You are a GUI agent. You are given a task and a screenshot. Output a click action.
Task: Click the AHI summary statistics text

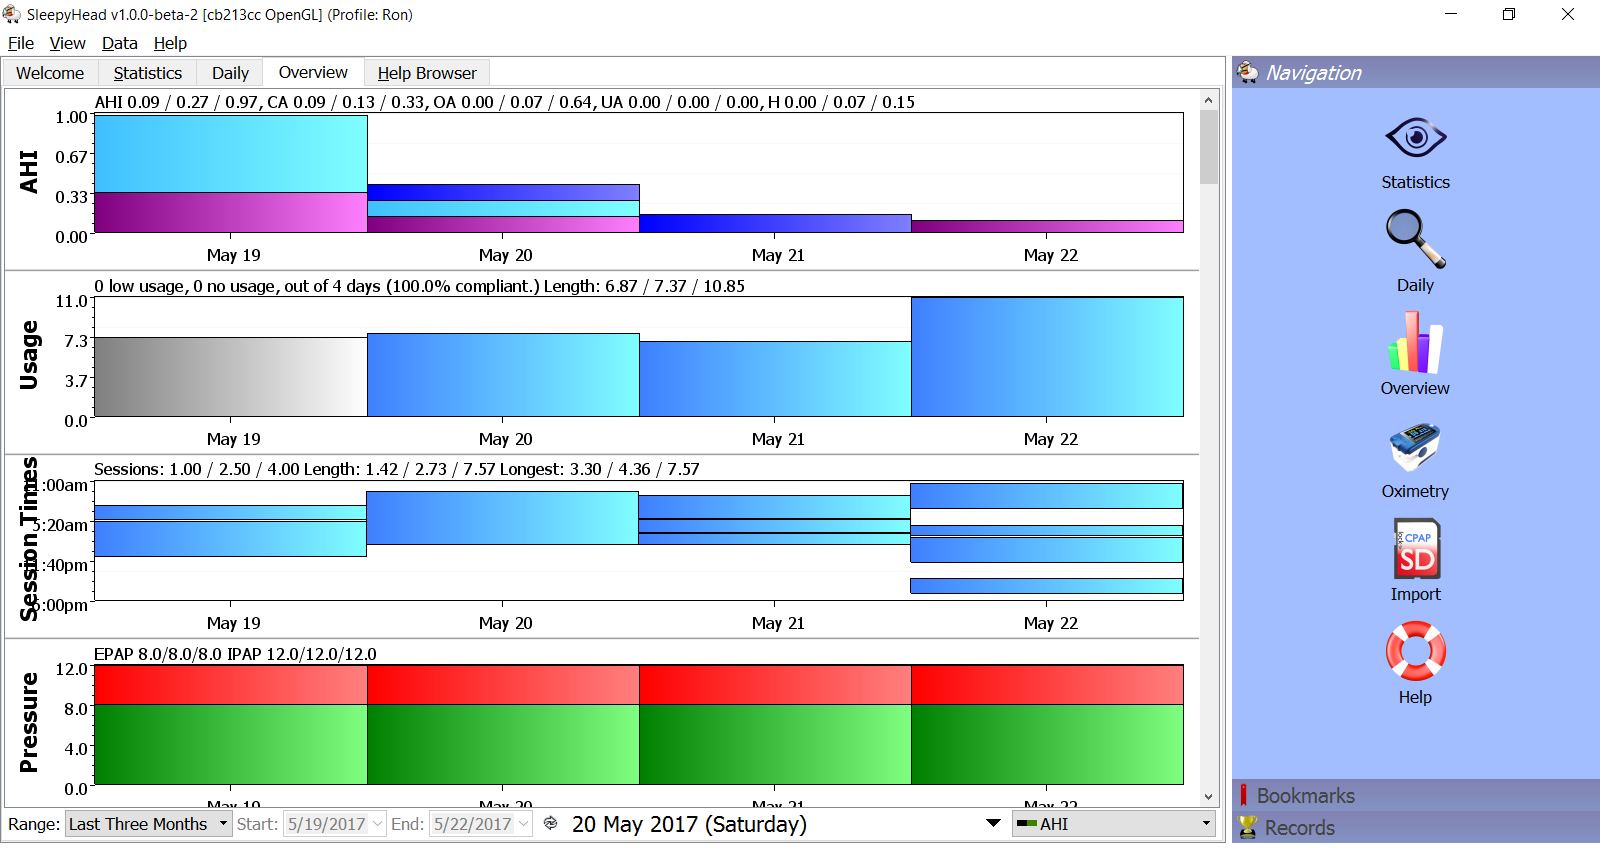505,102
